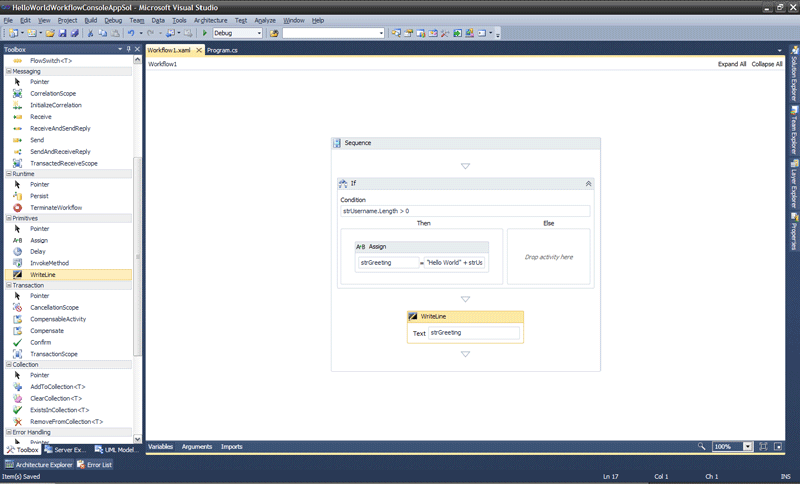The width and height of the screenshot is (800, 484).
Task: Open the Solution Explorer side tab
Action: 794,73
